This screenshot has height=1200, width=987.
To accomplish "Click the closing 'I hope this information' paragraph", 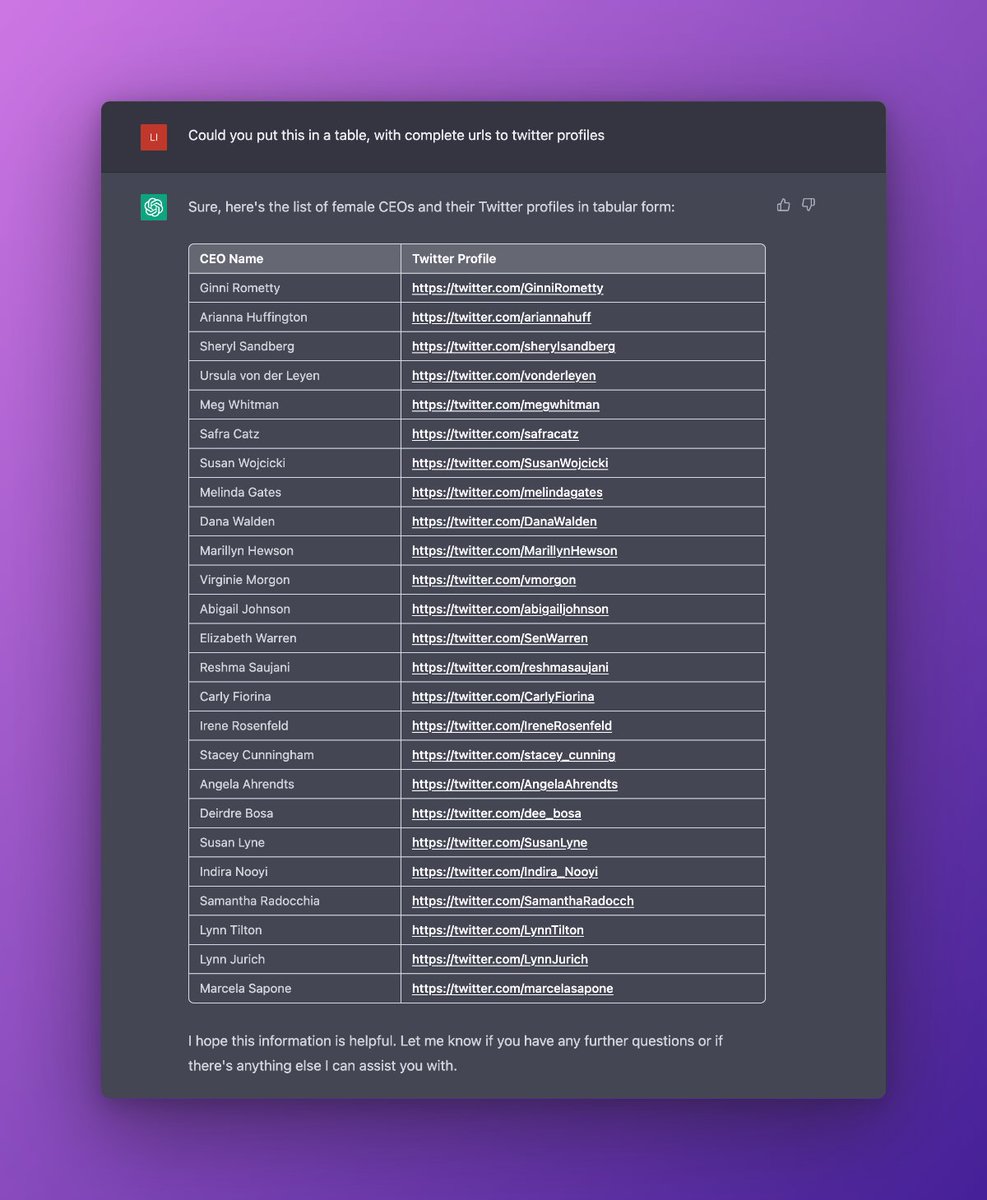I will [455, 1053].
